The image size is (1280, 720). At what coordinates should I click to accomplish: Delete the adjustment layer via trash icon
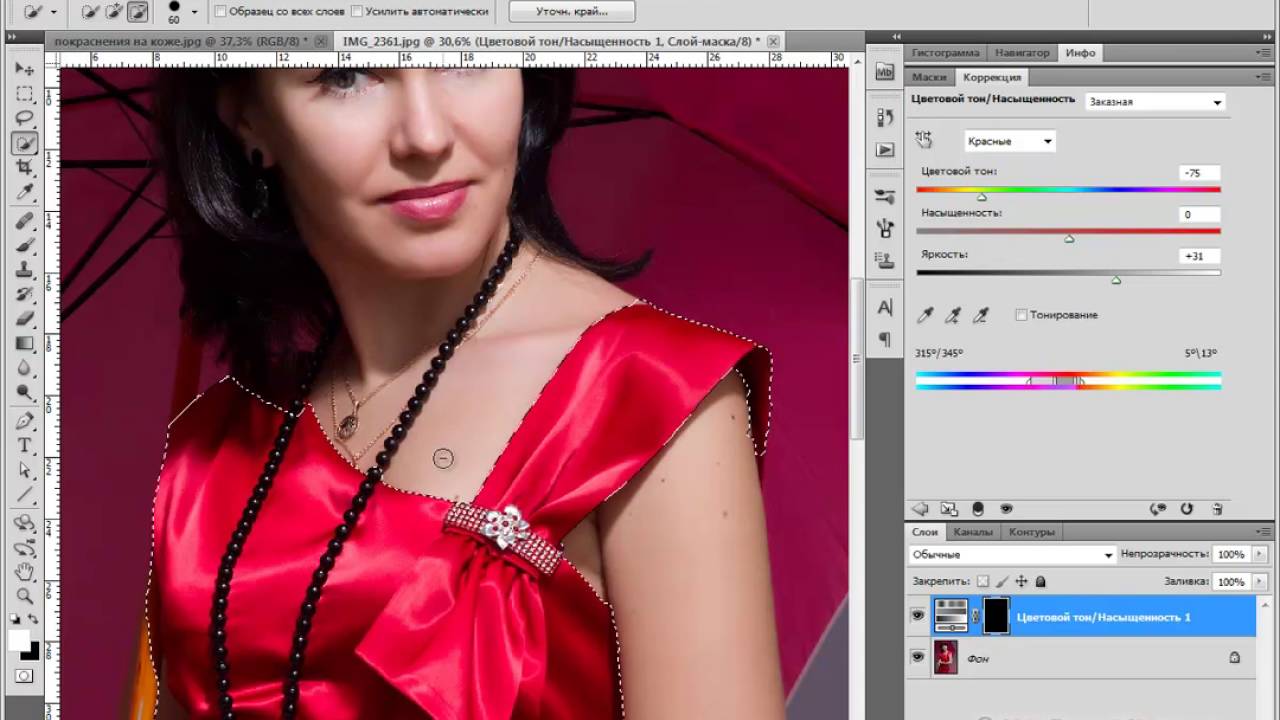[1217, 509]
